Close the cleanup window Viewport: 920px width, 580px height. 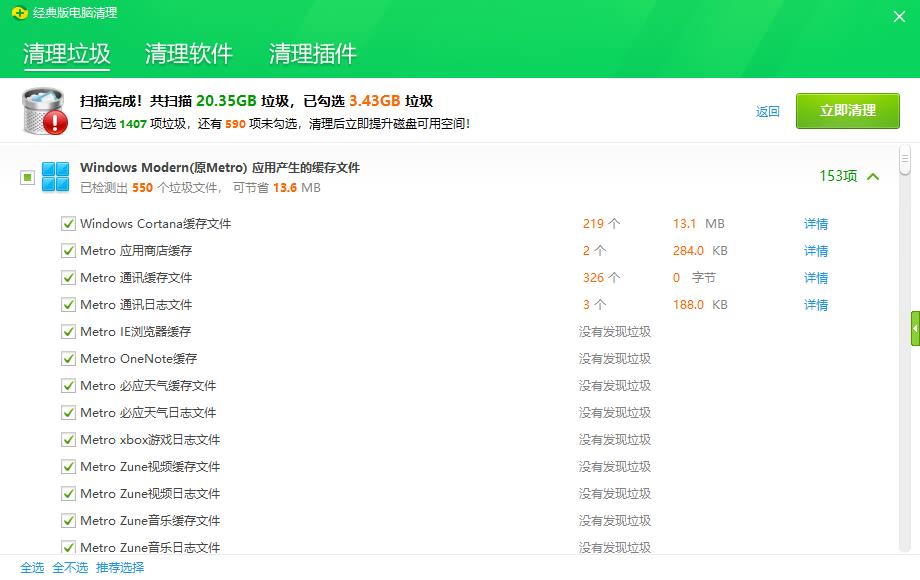click(x=899, y=16)
